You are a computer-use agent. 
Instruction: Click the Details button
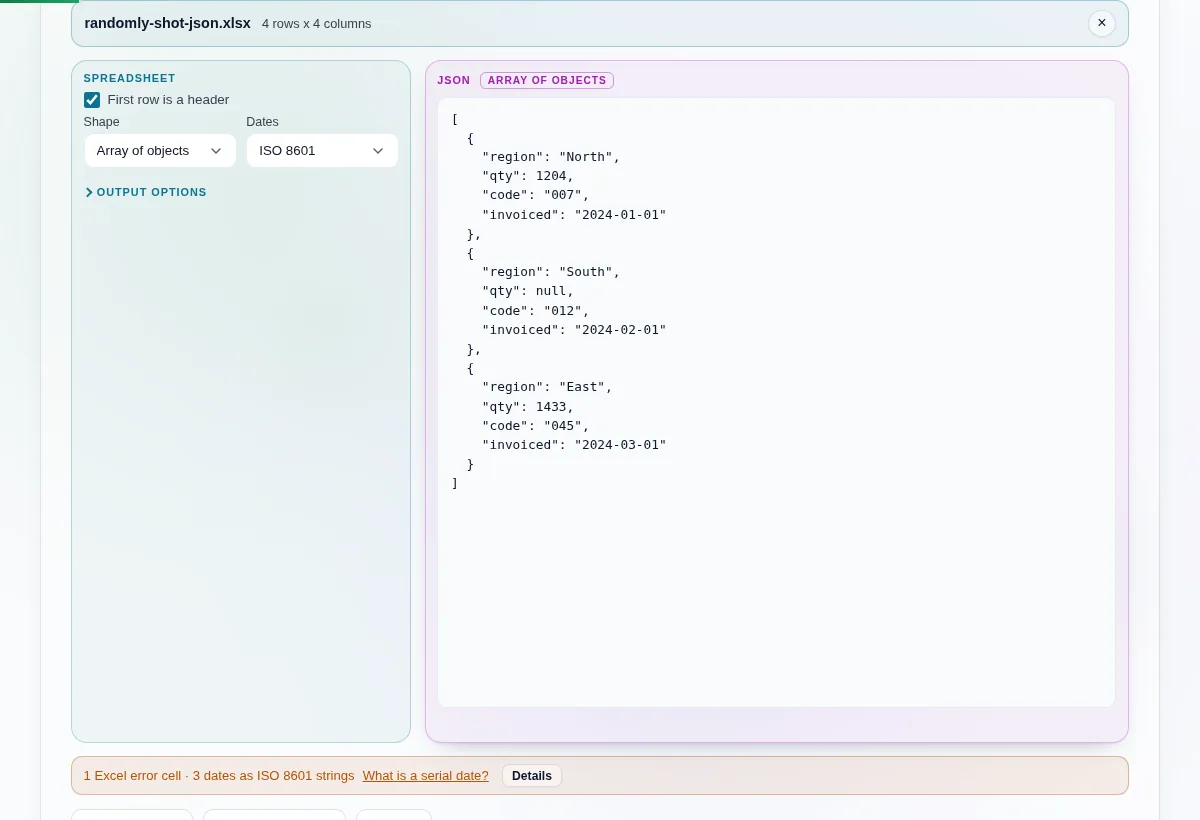click(532, 776)
